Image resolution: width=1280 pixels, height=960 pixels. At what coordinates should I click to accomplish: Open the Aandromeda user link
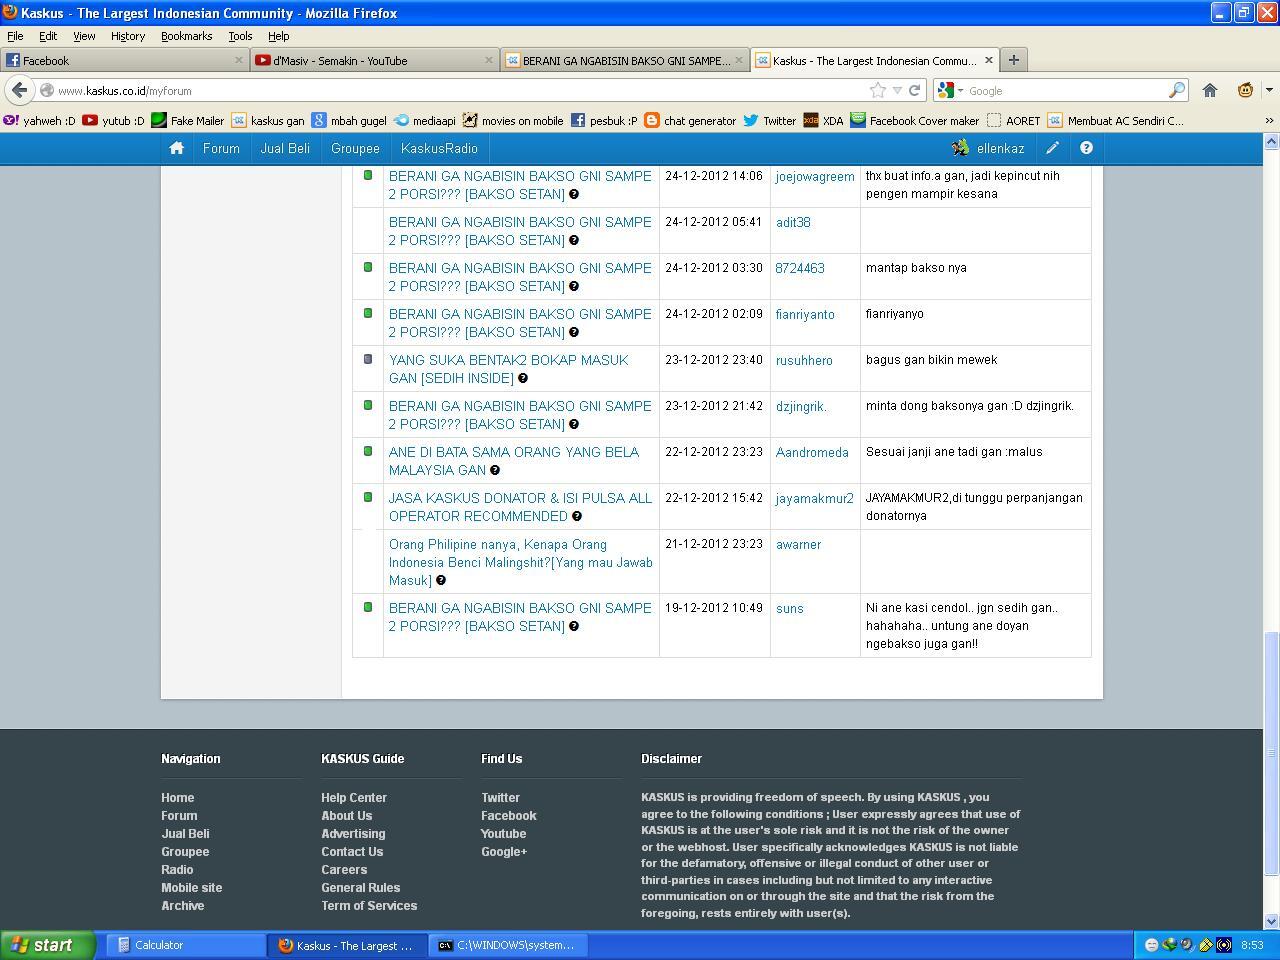point(812,452)
